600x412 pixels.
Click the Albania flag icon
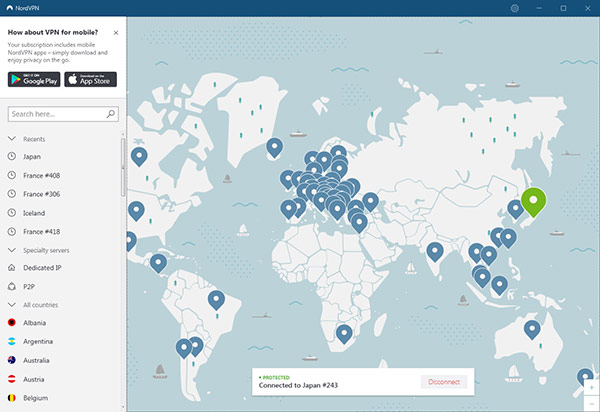[x=12, y=322]
